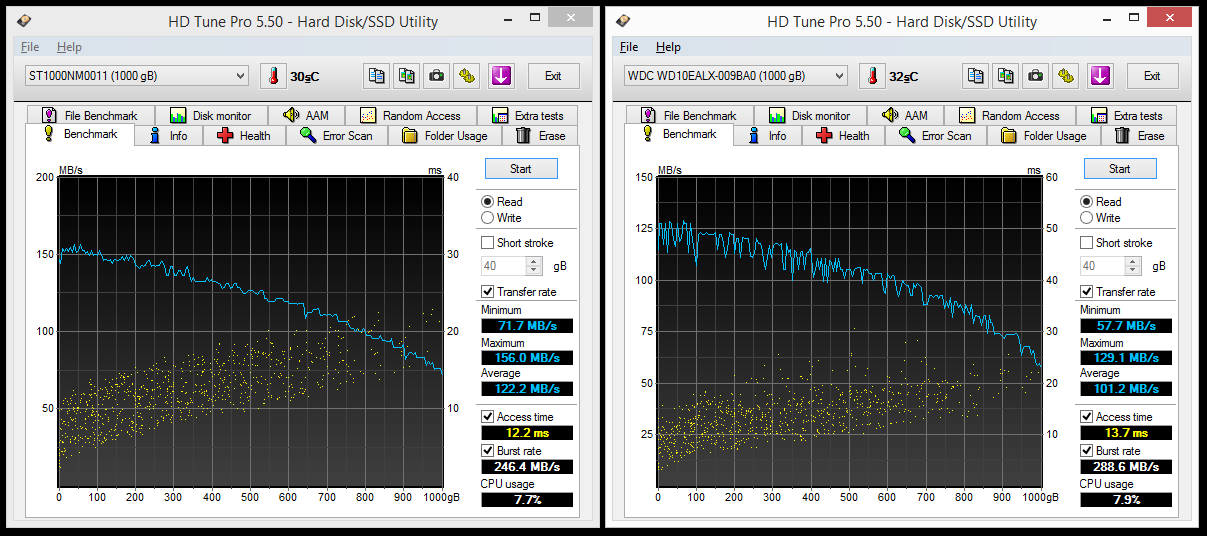
Task: Camera save-screenshot icon in ST1000NM0011 window
Action: pos(436,76)
